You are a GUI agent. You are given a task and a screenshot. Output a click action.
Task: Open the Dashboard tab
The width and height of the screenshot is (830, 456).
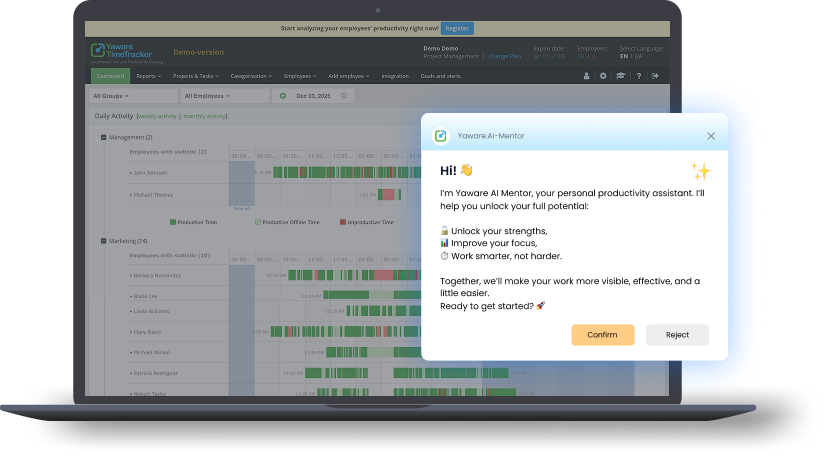pos(110,76)
